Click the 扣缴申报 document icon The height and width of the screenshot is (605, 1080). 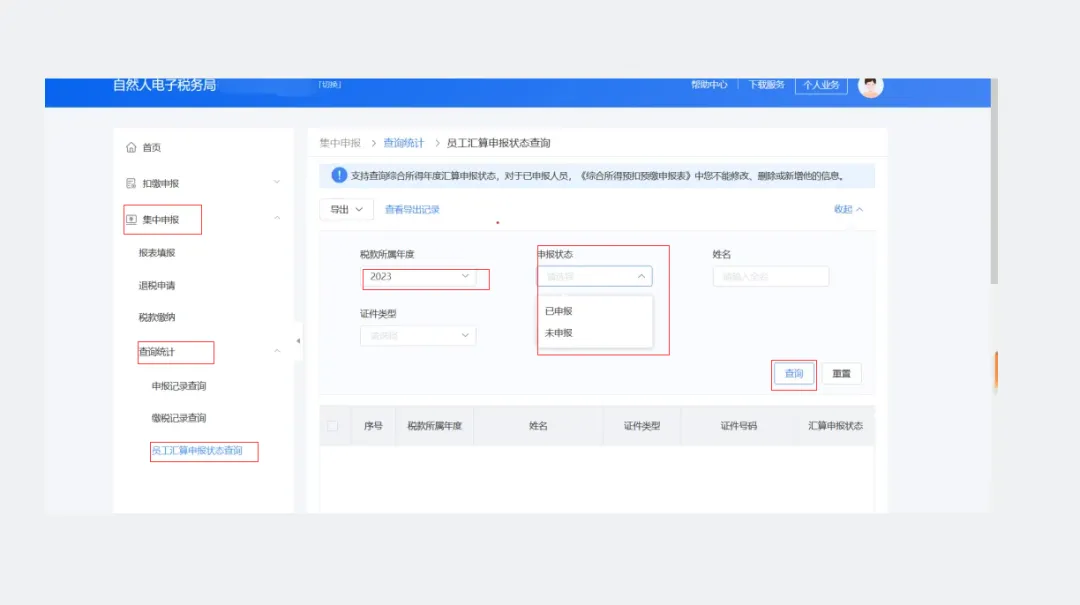(131, 183)
